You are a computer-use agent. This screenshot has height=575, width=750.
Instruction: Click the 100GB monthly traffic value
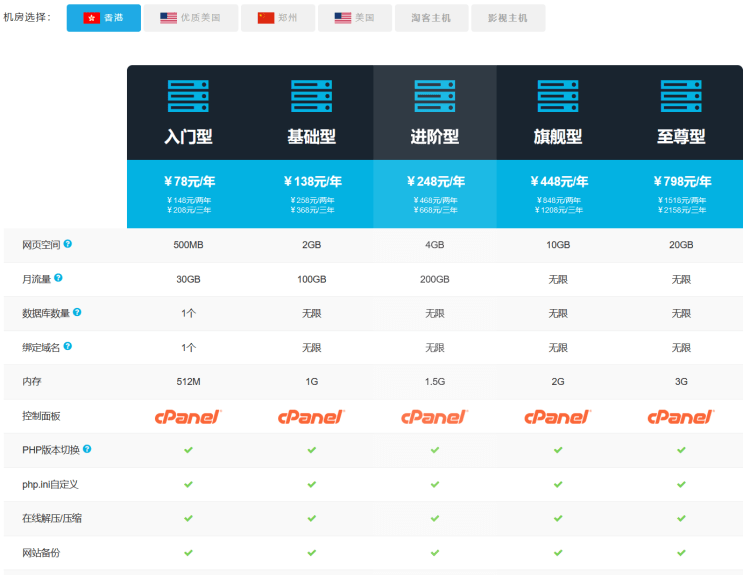(x=311, y=279)
